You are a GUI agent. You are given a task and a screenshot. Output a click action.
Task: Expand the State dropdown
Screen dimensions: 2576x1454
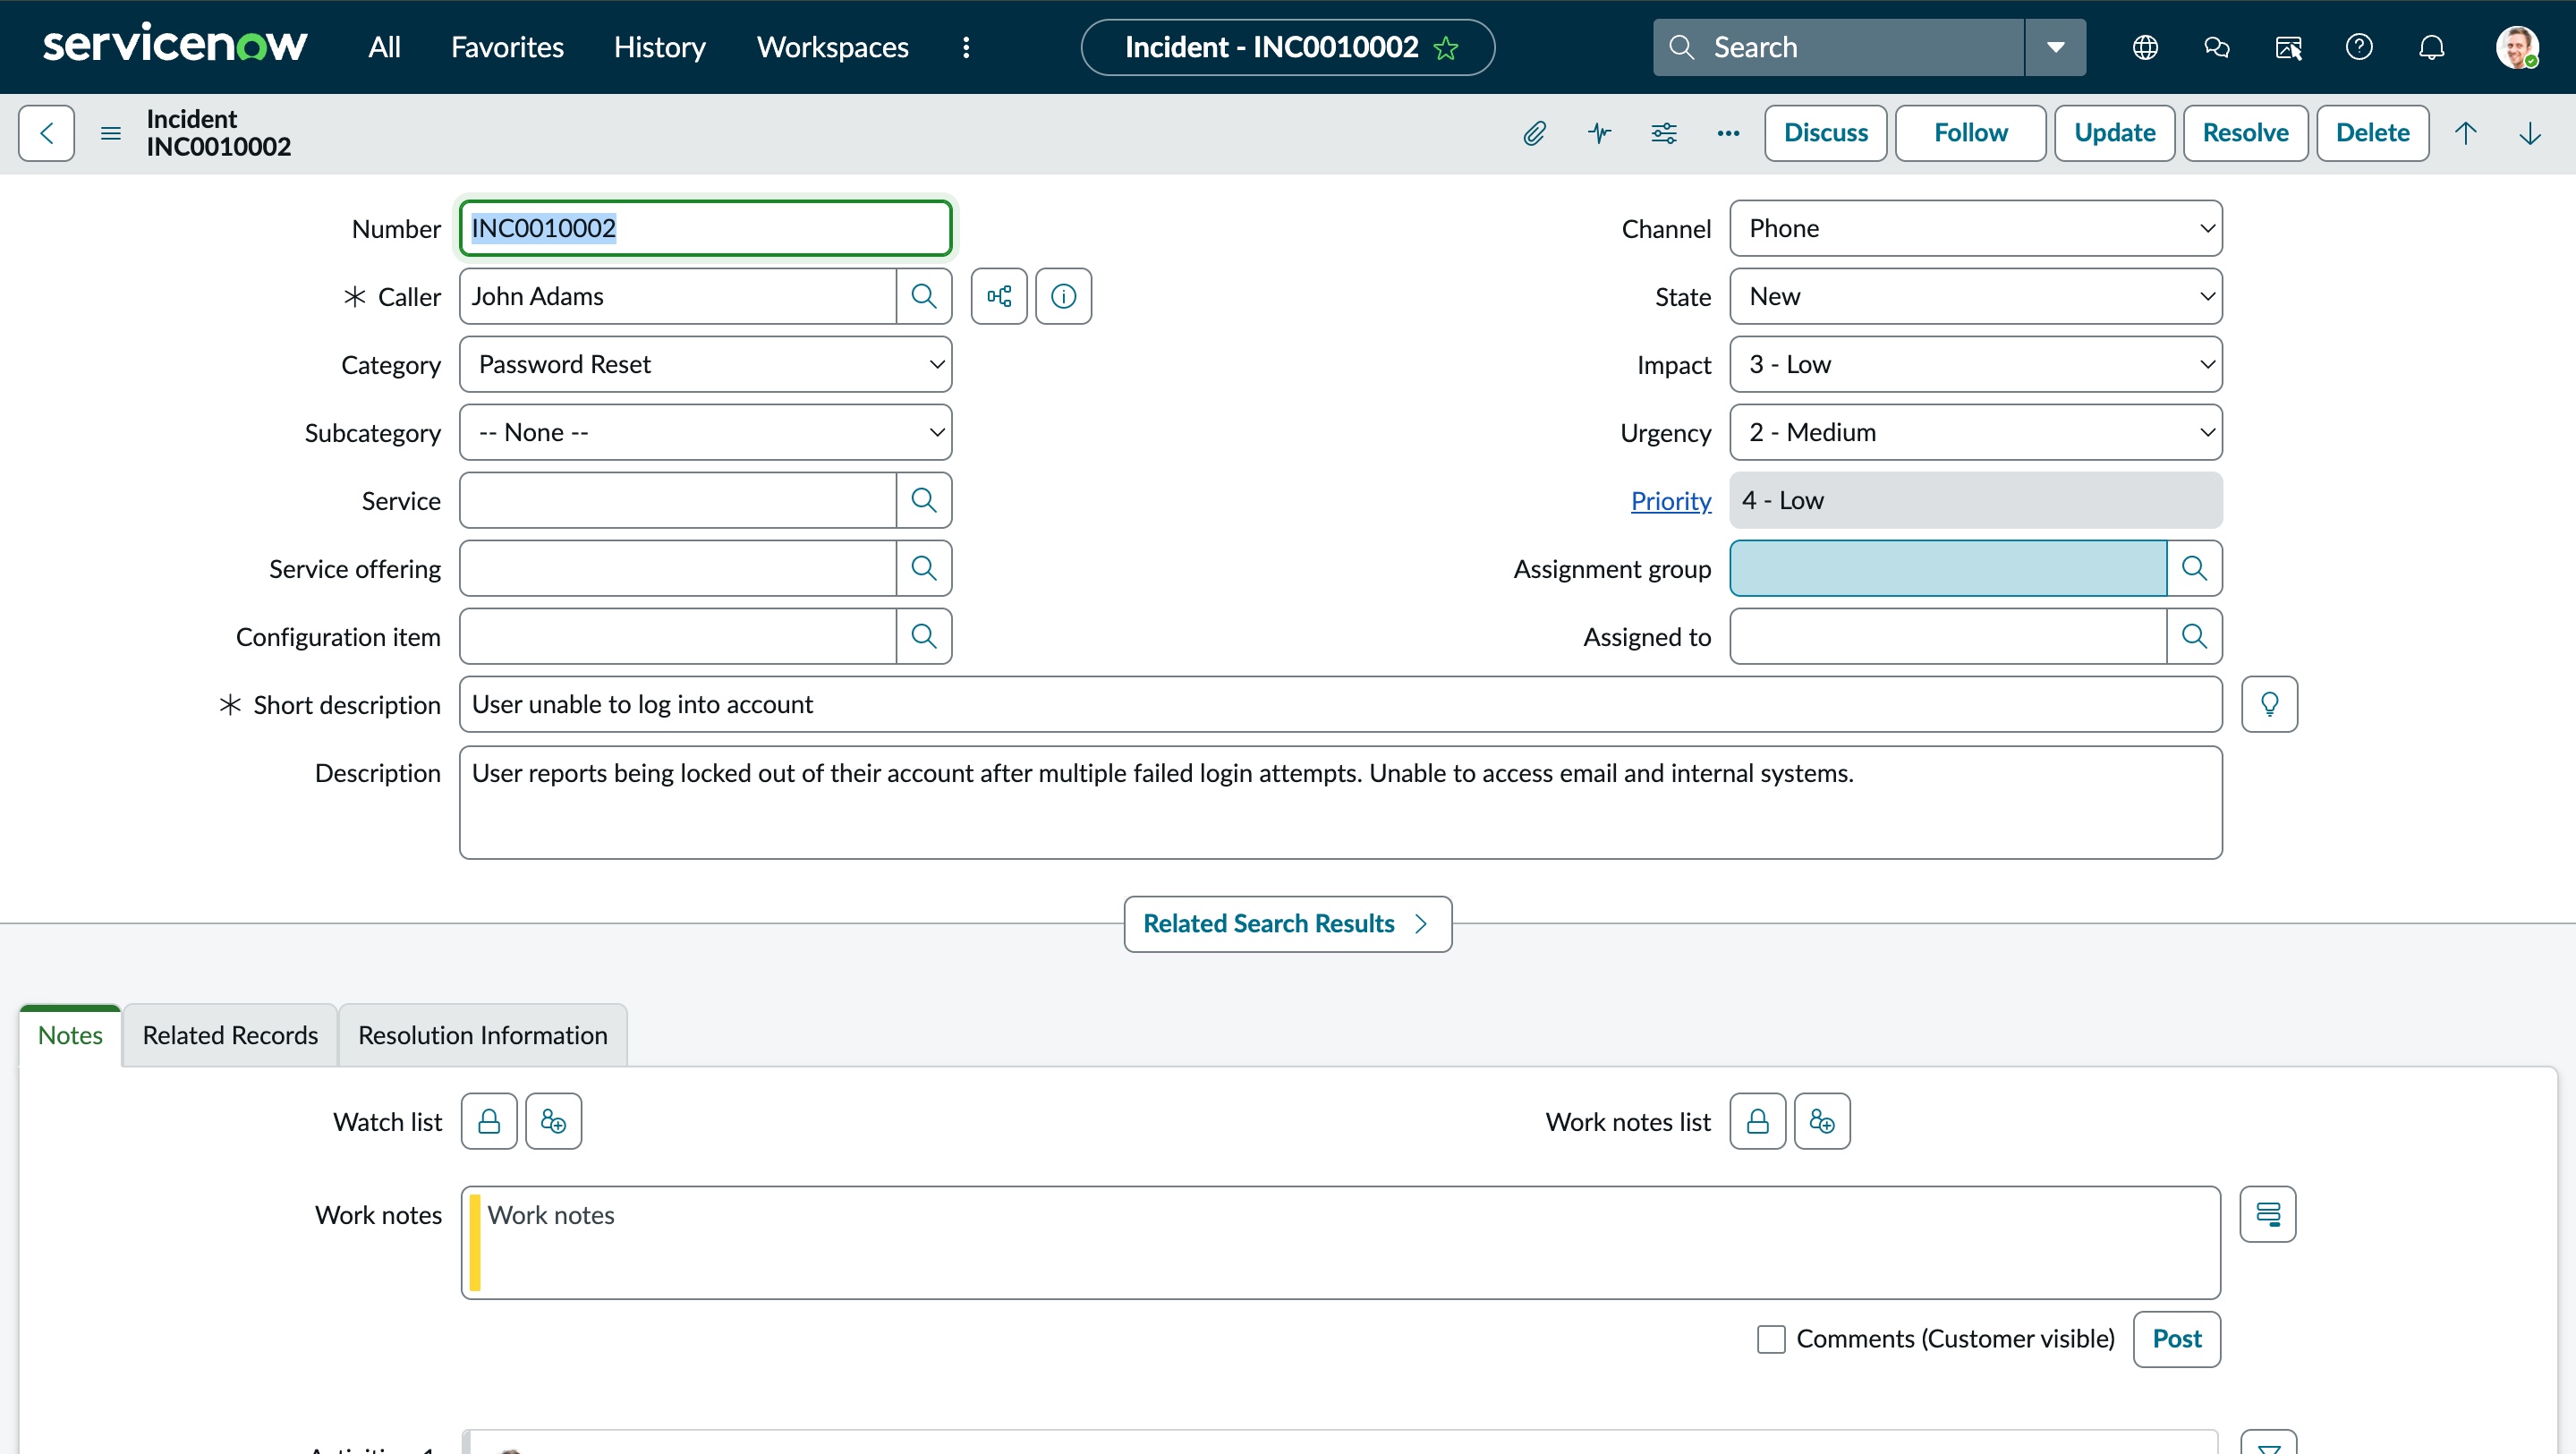(1975, 296)
